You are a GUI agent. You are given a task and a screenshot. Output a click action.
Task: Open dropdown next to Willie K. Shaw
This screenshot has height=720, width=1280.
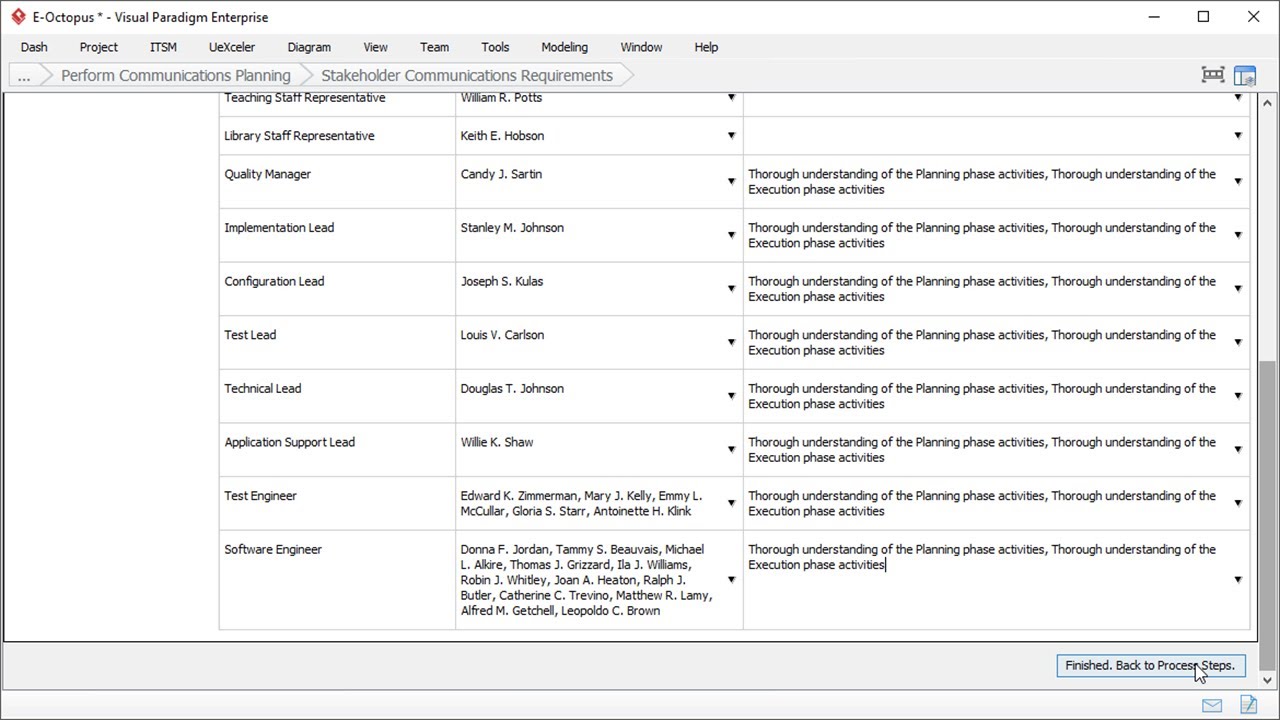coord(731,450)
